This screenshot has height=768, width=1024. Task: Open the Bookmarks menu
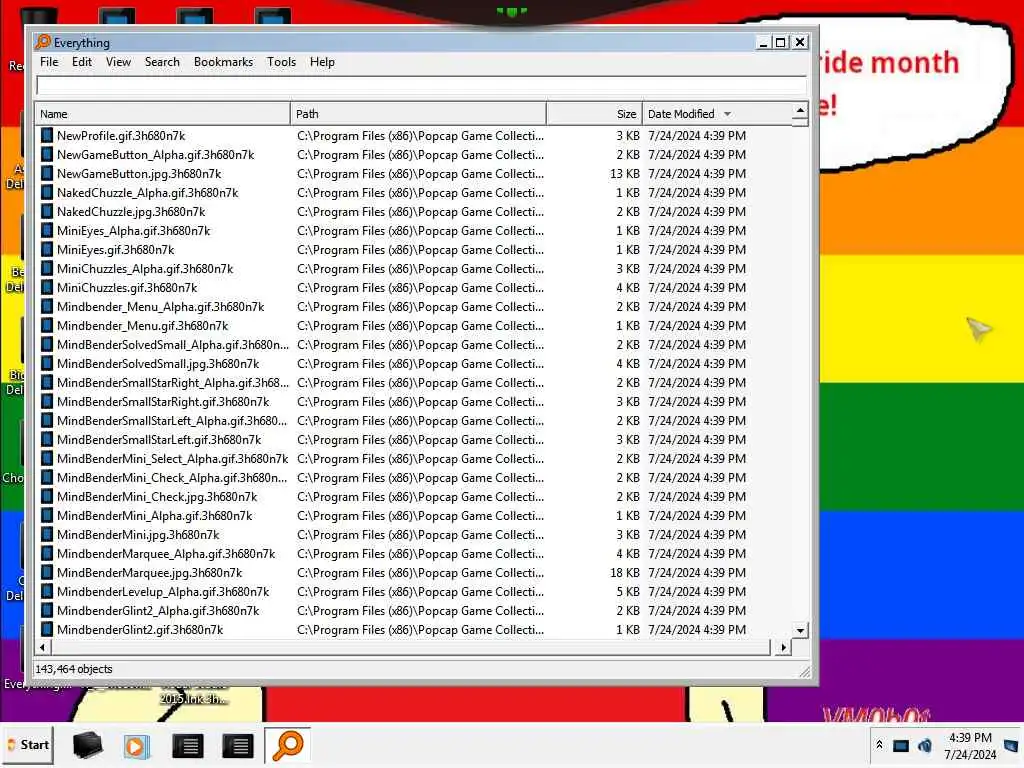[223, 62]
